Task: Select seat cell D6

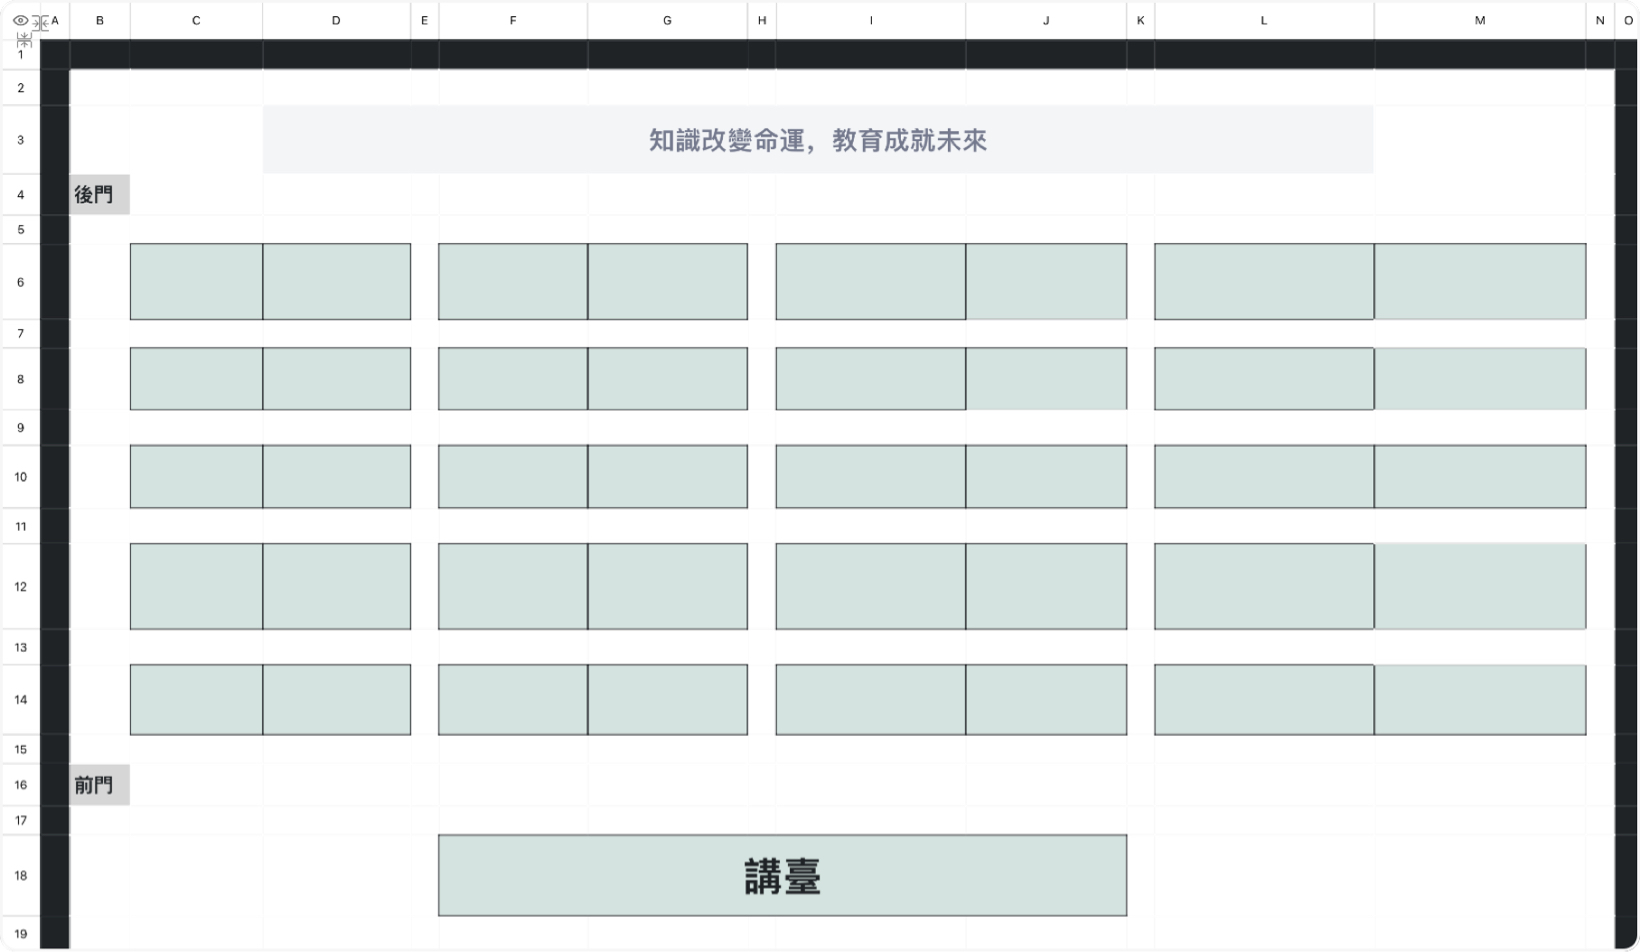Action: [337, 282]
